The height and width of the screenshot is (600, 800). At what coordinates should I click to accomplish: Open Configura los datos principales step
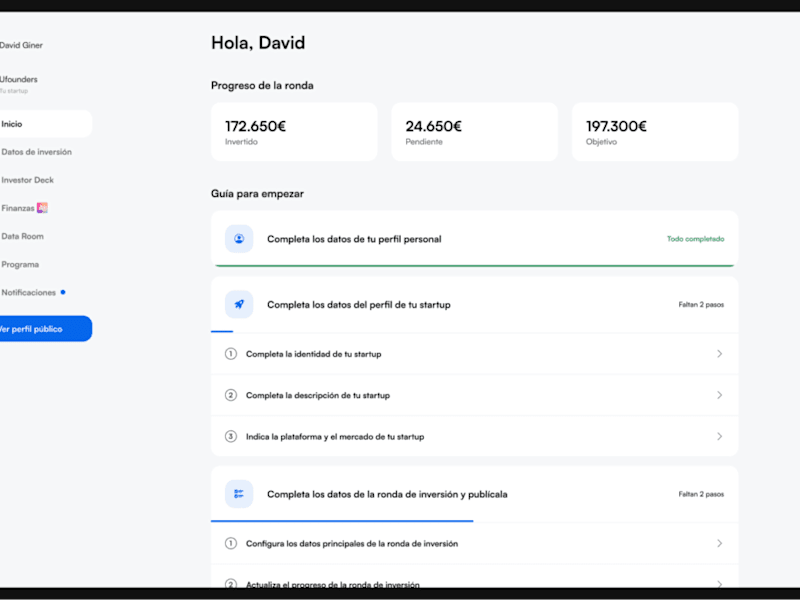click(x=474, y=543)
